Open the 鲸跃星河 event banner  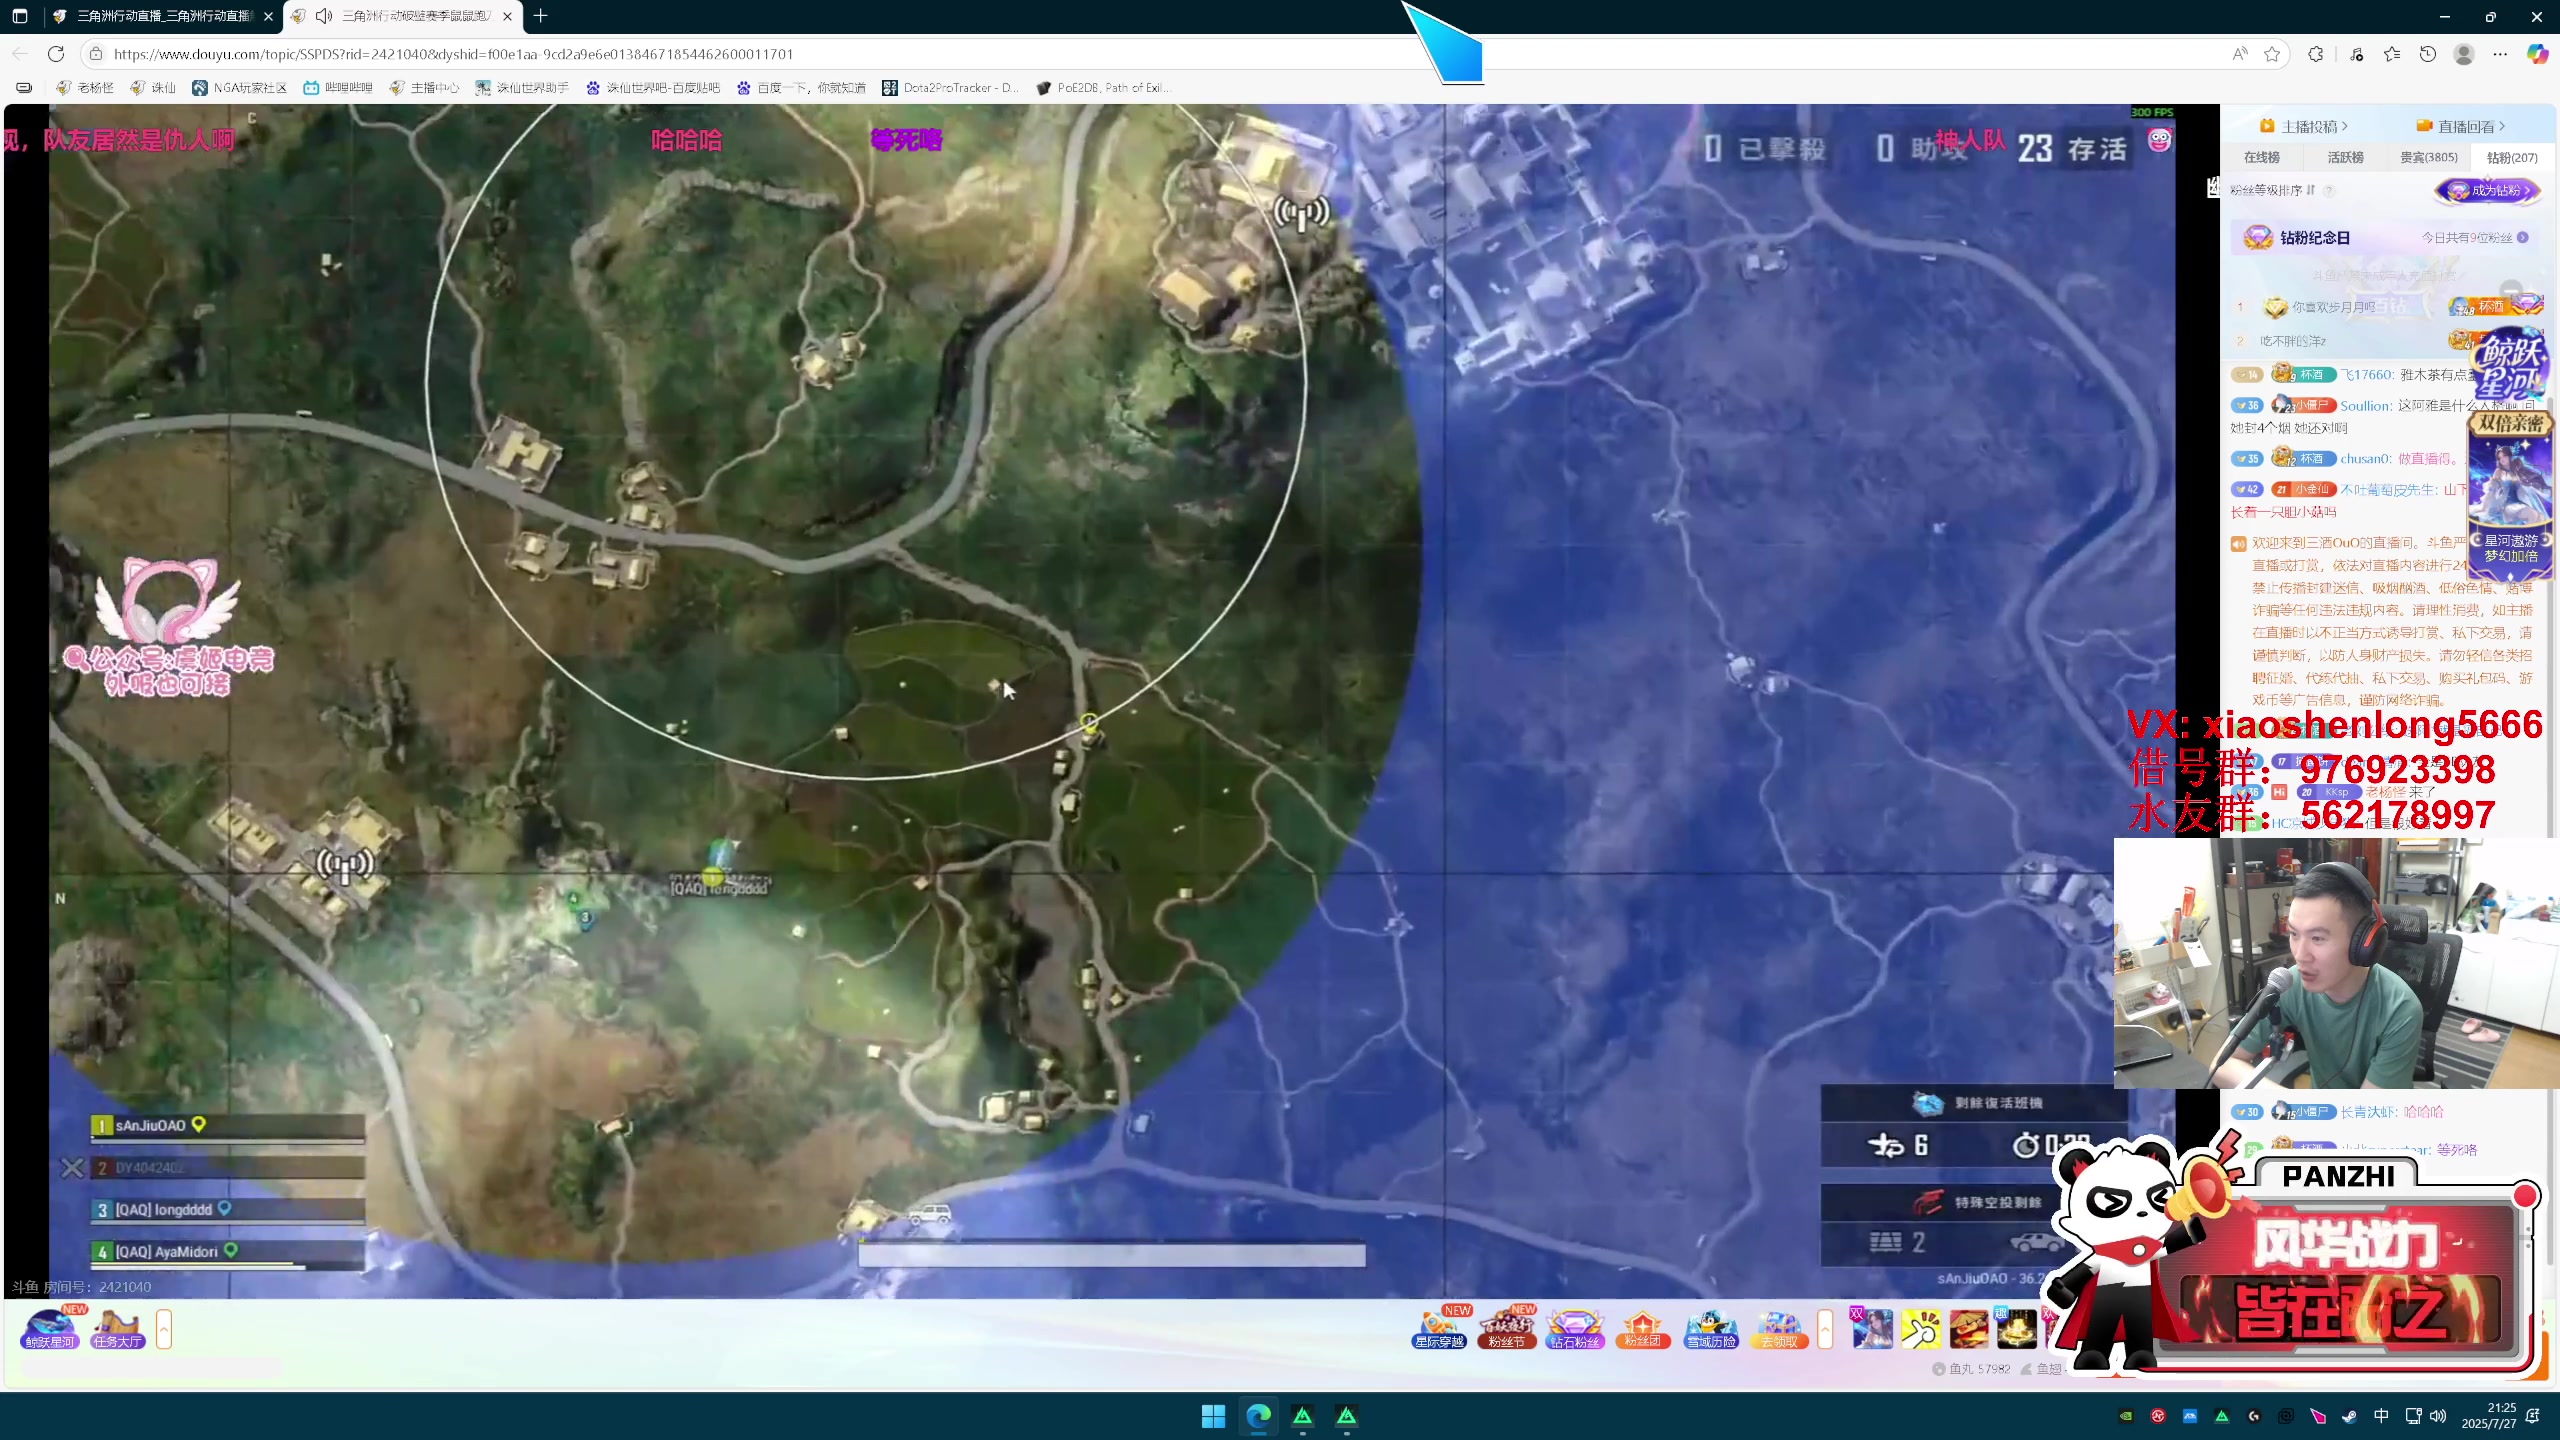point(2510,365)
